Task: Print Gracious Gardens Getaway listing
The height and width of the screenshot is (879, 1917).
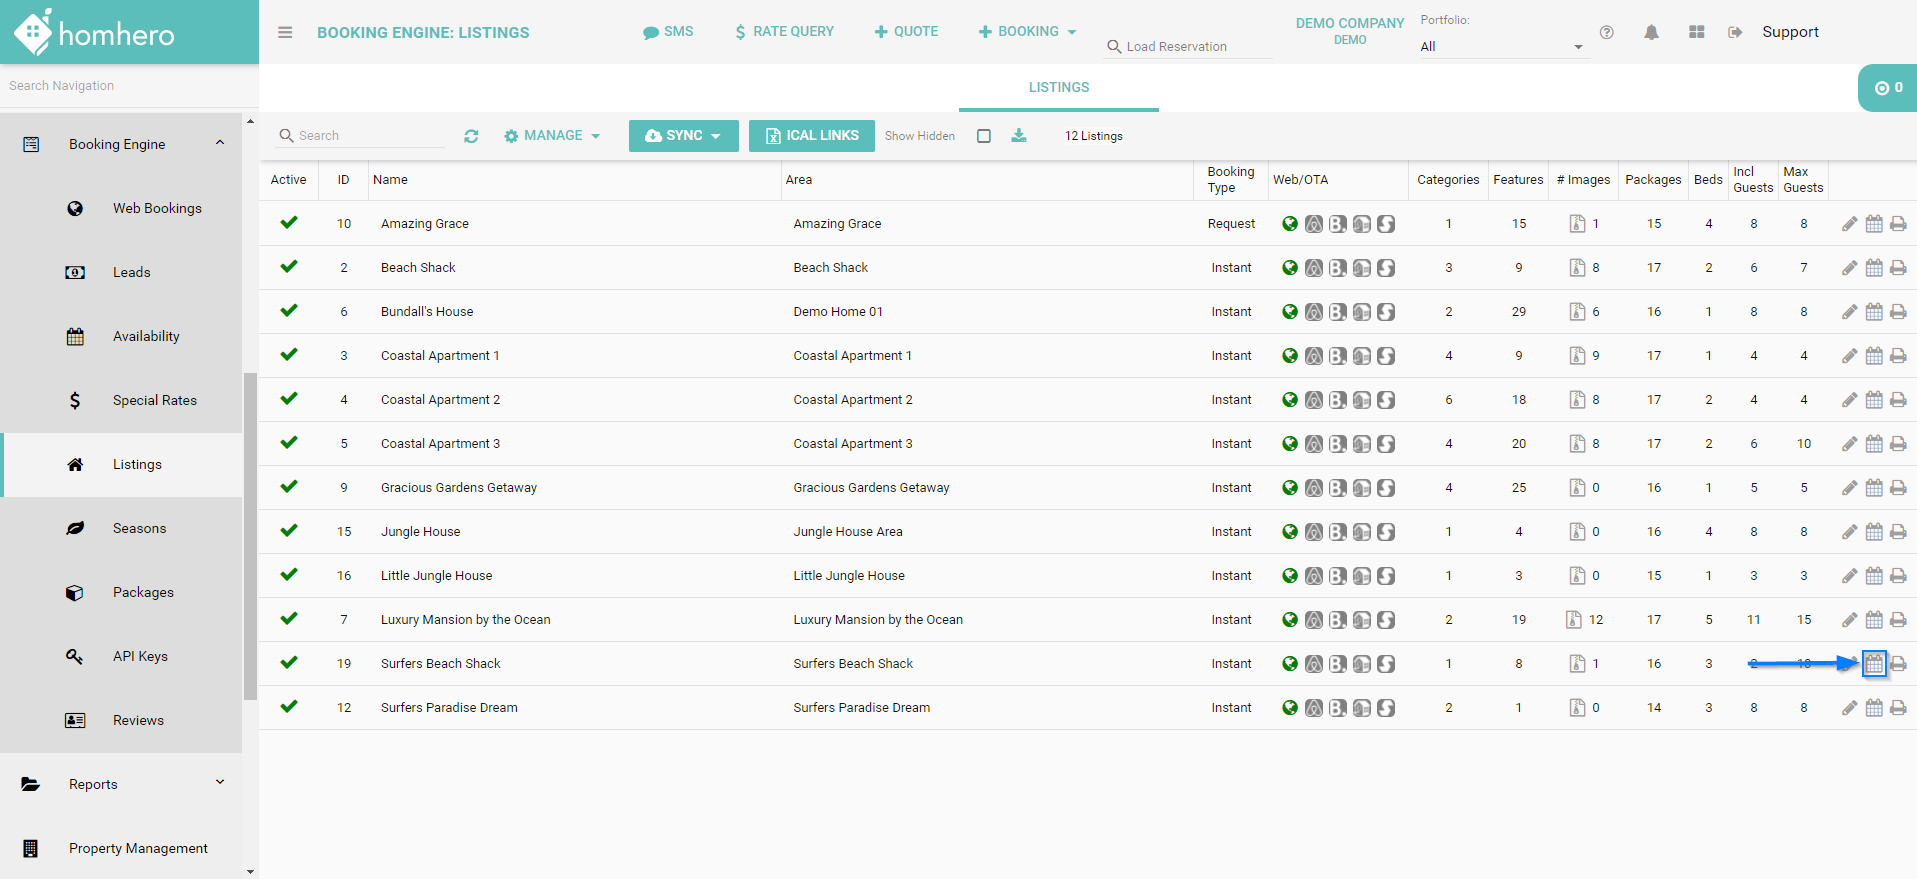Action: (1898, 488)
